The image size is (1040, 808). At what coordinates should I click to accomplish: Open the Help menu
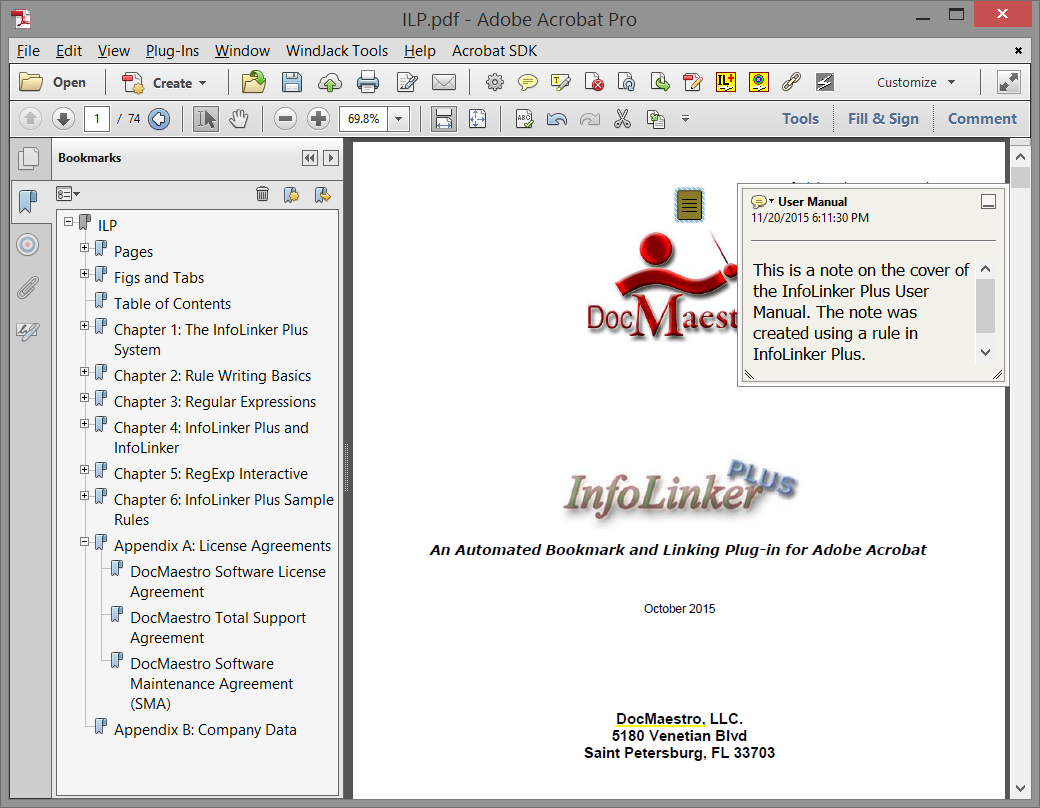point(419,51)
